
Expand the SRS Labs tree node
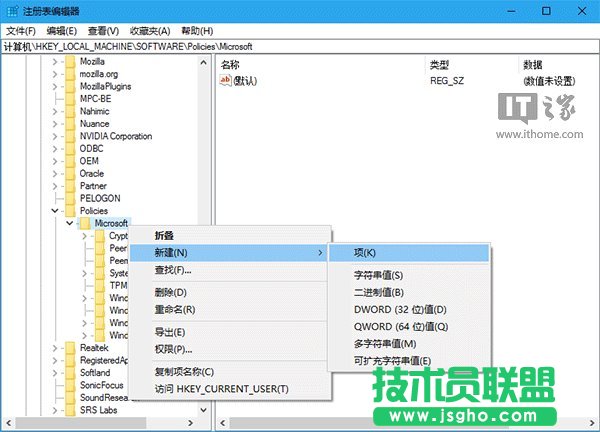pos(55,410)
